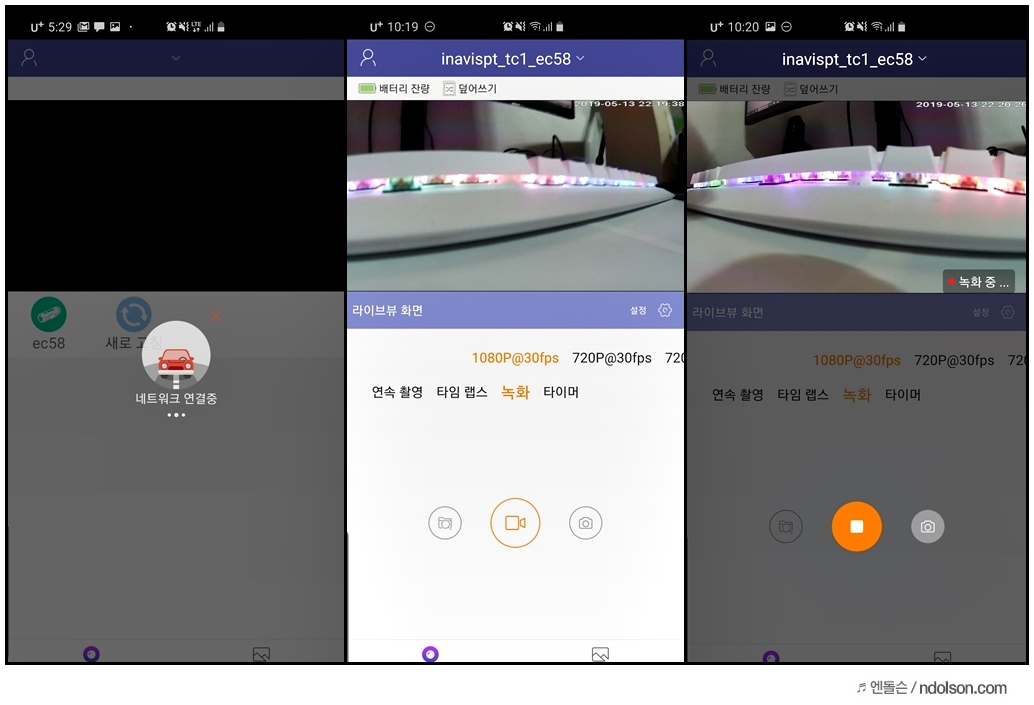
Task: Expand inavispt_tc1_ec58 device selector in middle screen
Action: pyautogui.click(x=513, y=59)
